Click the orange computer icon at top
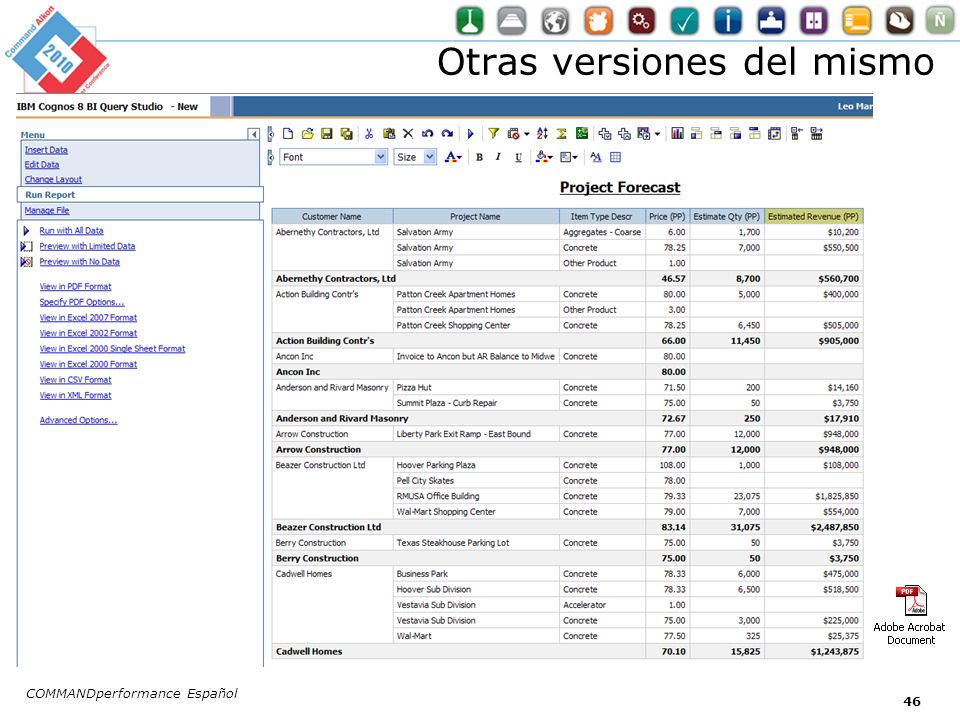 tap(857, 21)
